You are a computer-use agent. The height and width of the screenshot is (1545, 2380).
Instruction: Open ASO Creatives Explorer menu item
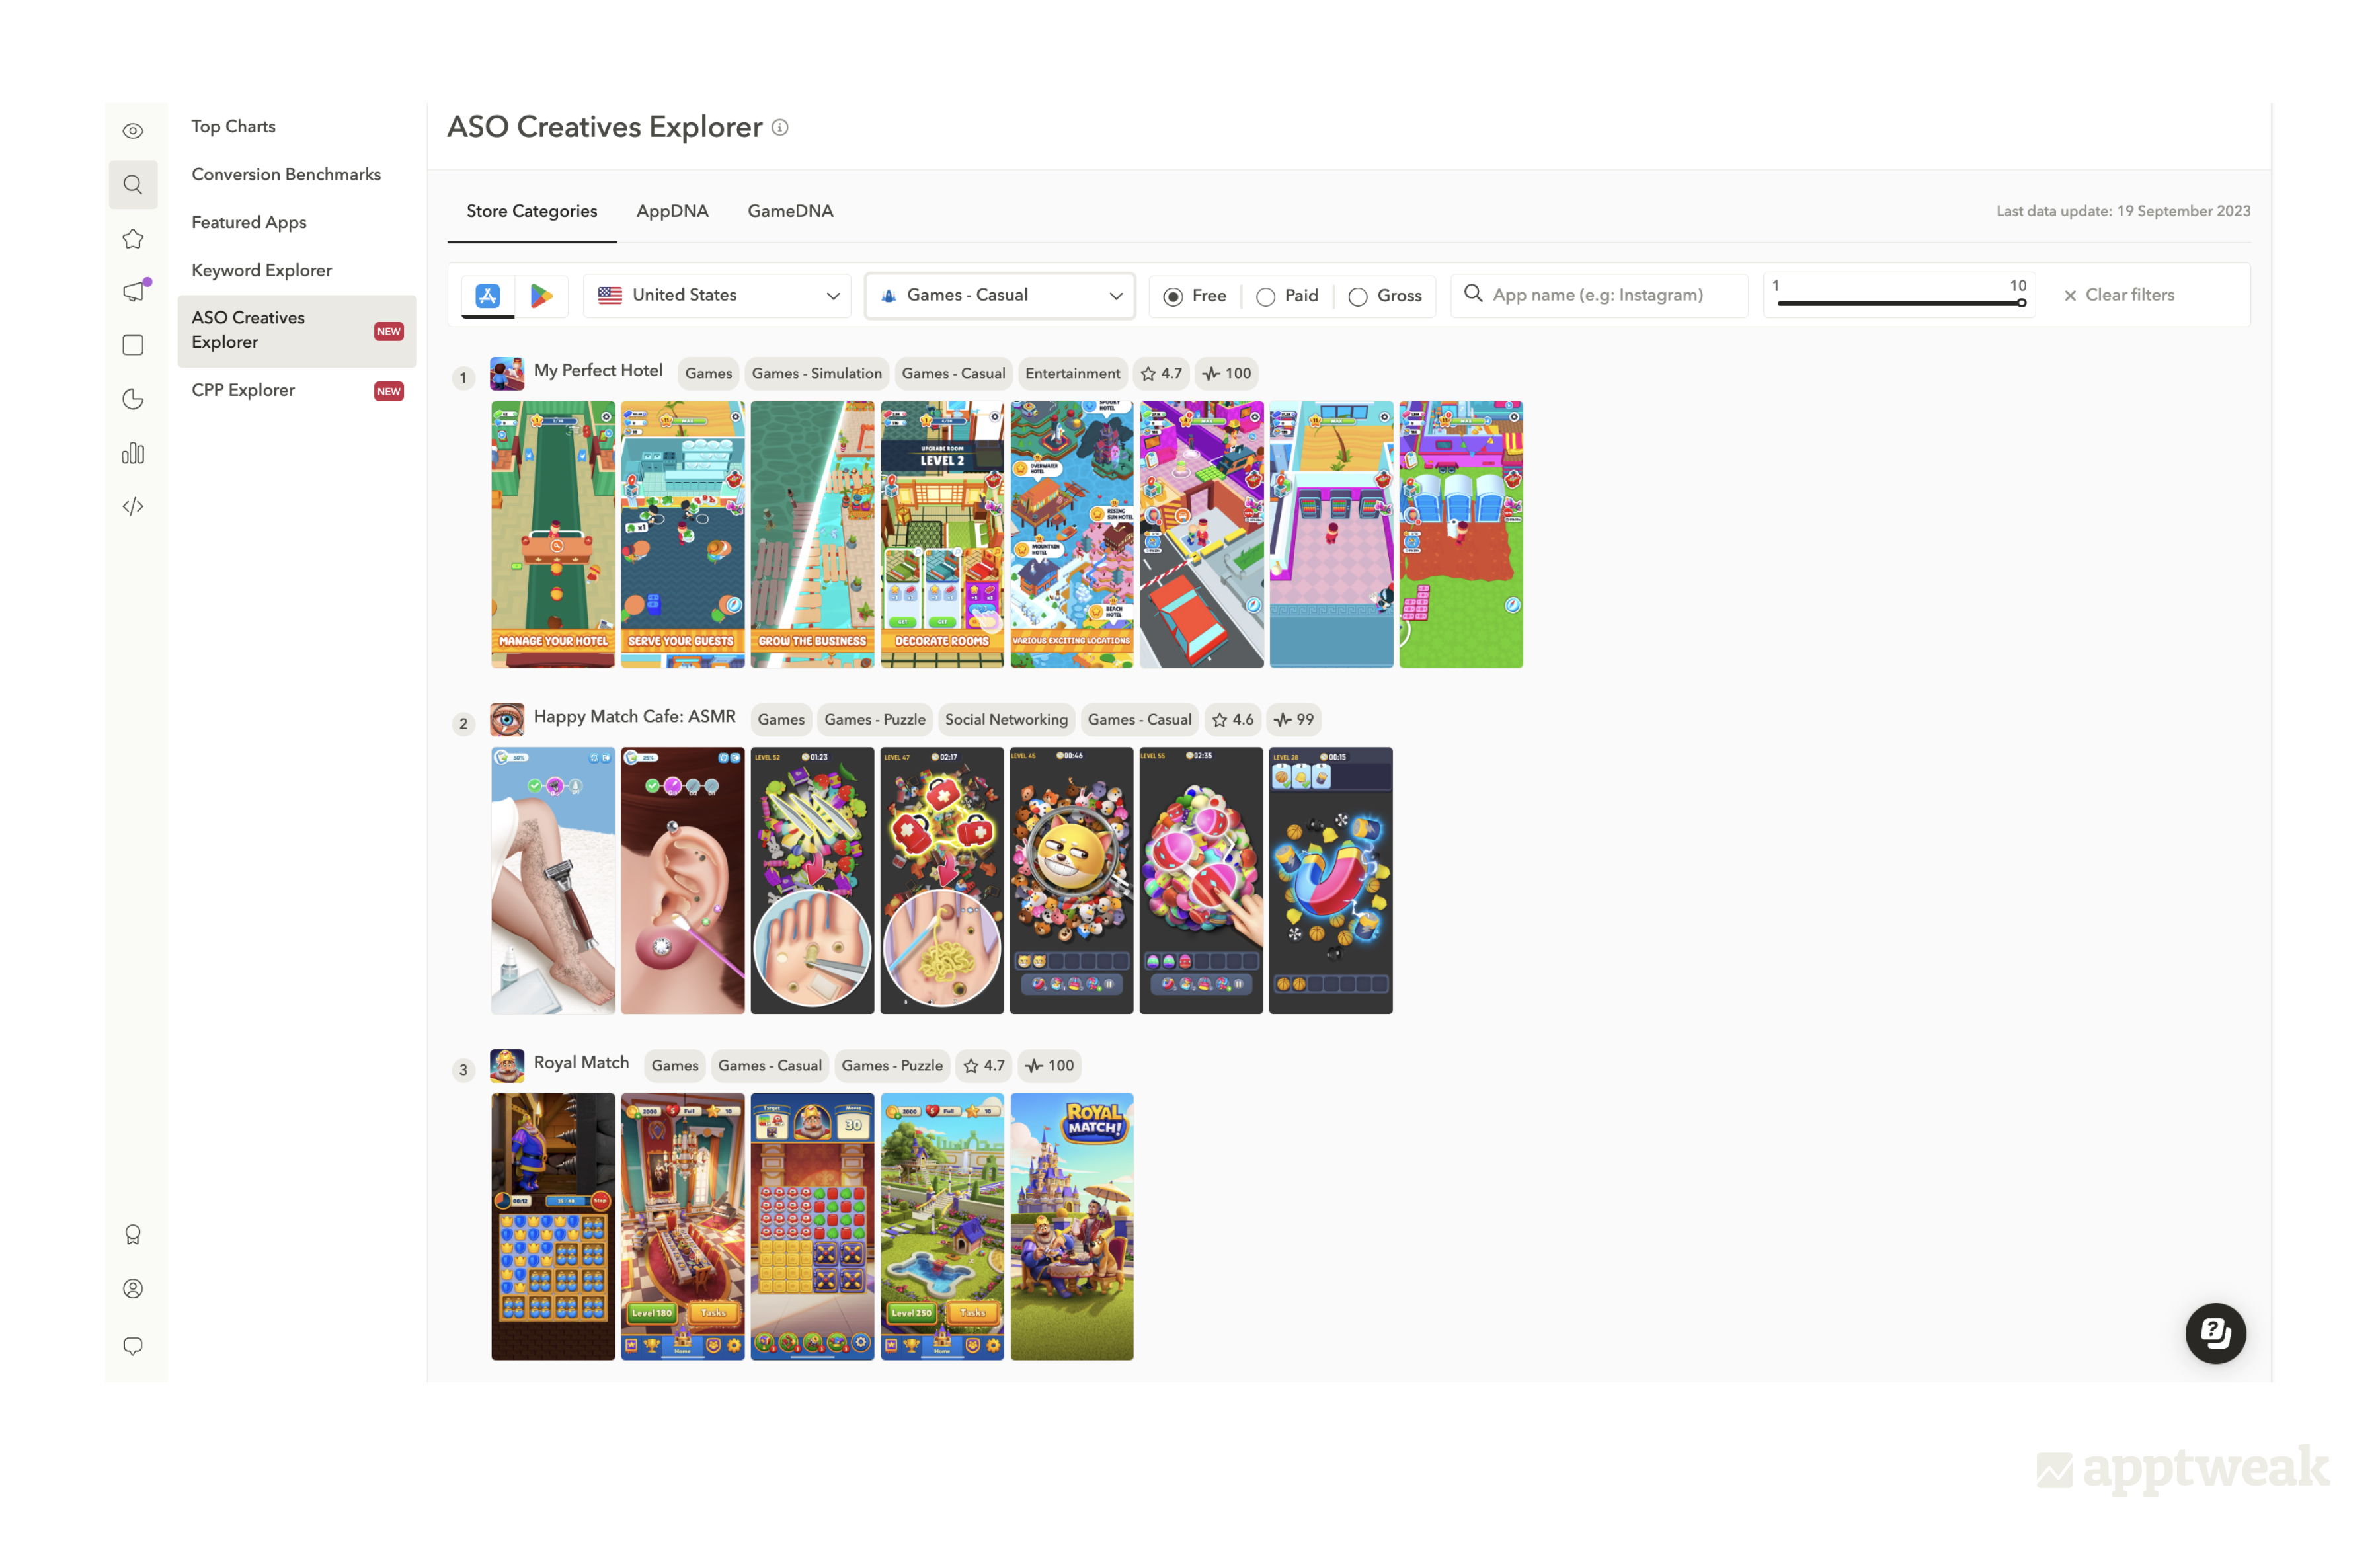297,331
